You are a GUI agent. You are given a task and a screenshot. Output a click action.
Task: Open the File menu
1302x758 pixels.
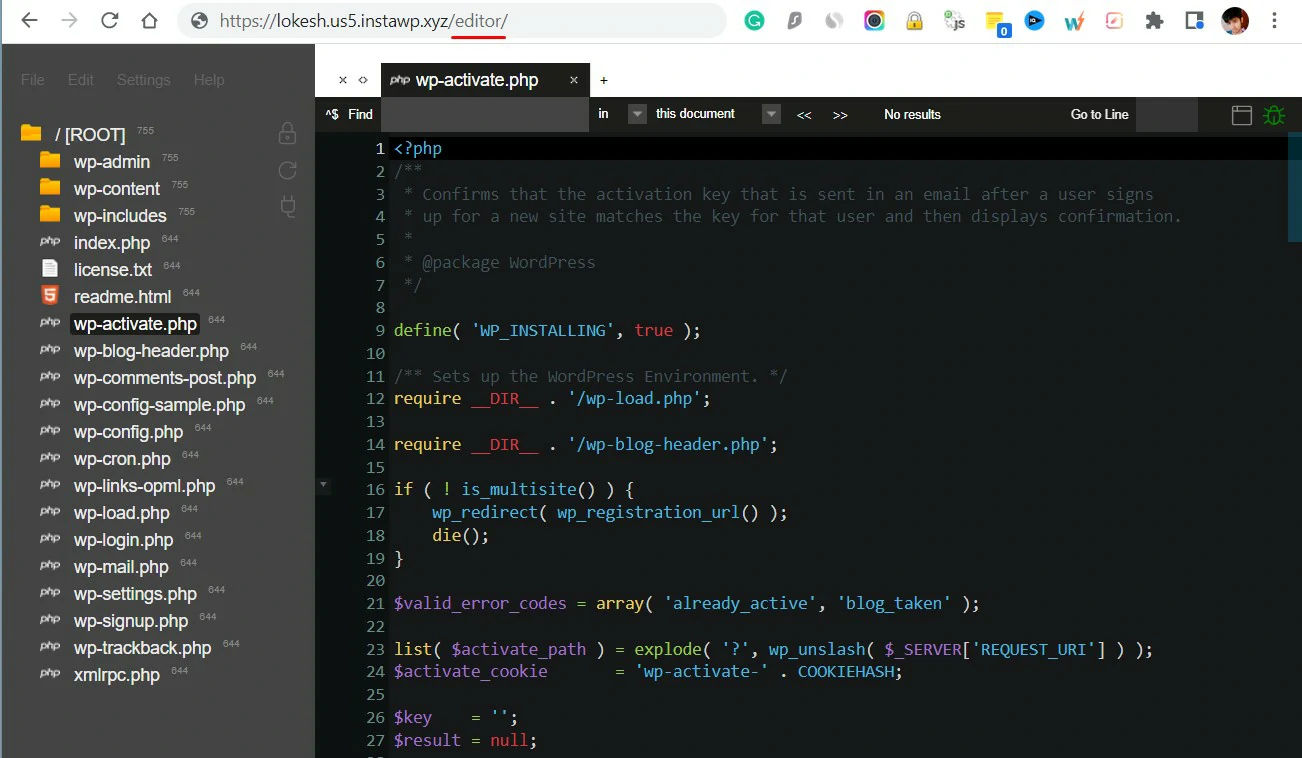tap(33, 80)
